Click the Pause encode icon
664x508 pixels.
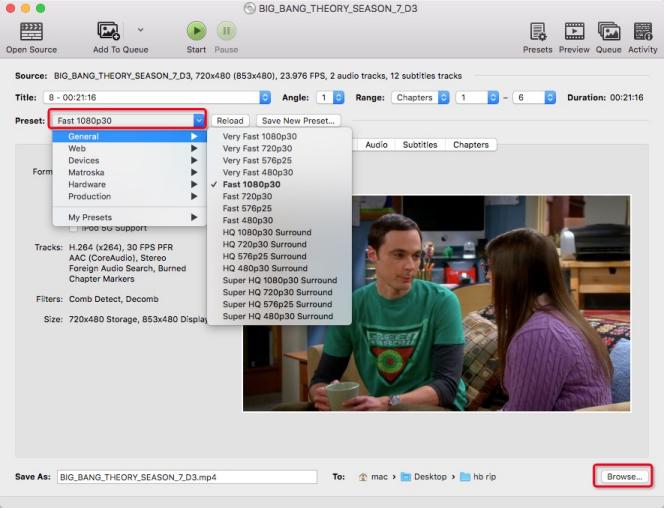click(x=226, y=32)
